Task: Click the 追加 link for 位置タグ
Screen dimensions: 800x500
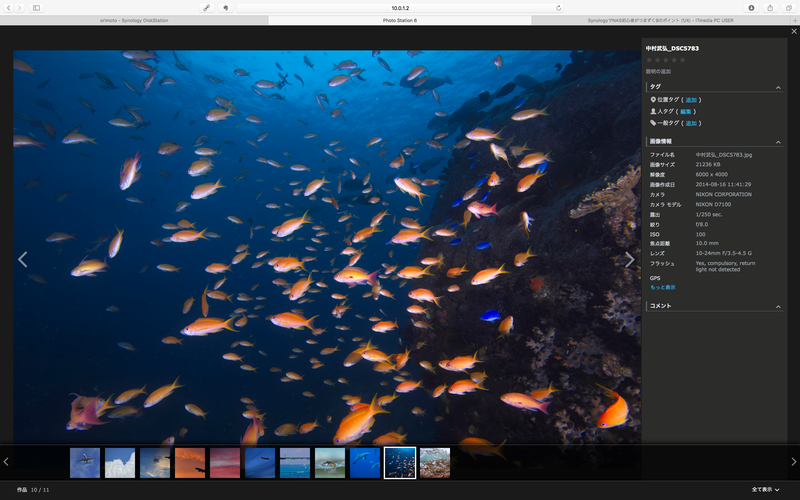Action: [691, 100]
